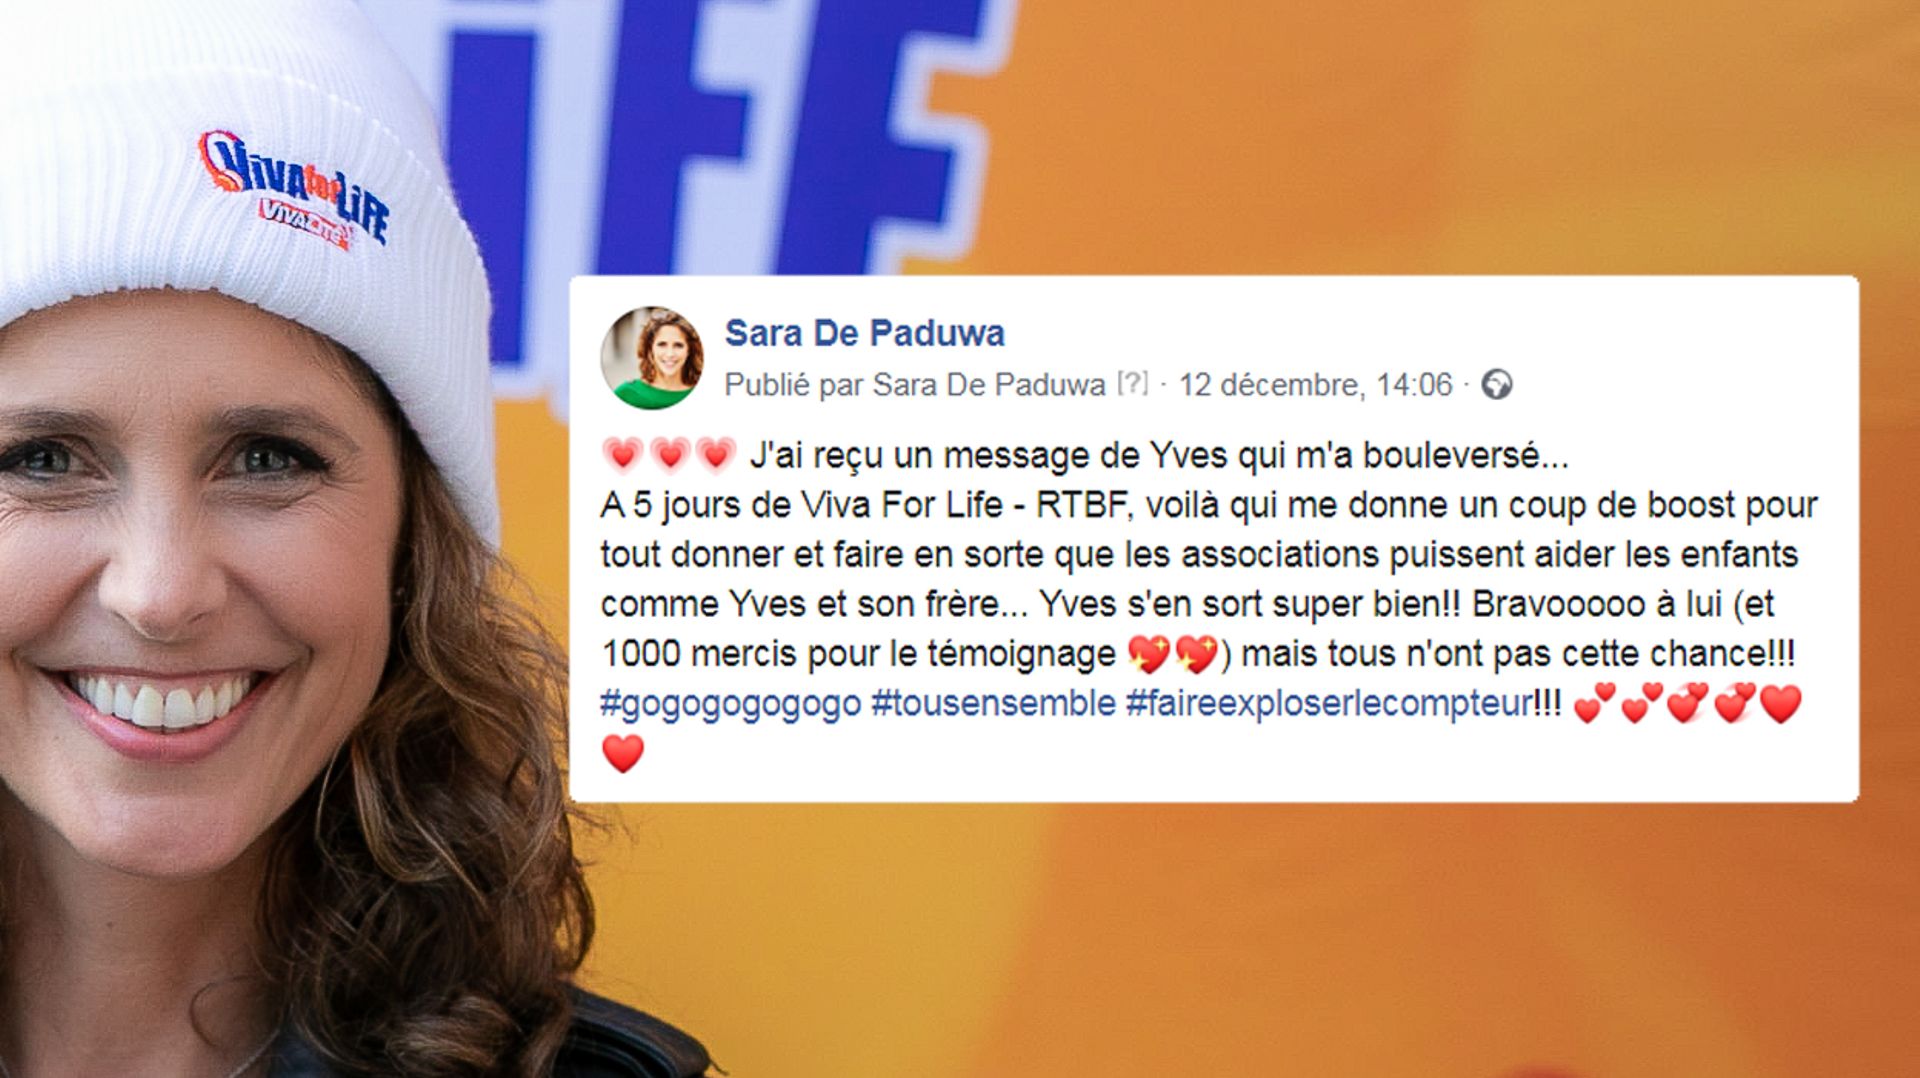Open the #tousensemble hashtag
The image size is (1920, 1078).
[x=993, y=704]
